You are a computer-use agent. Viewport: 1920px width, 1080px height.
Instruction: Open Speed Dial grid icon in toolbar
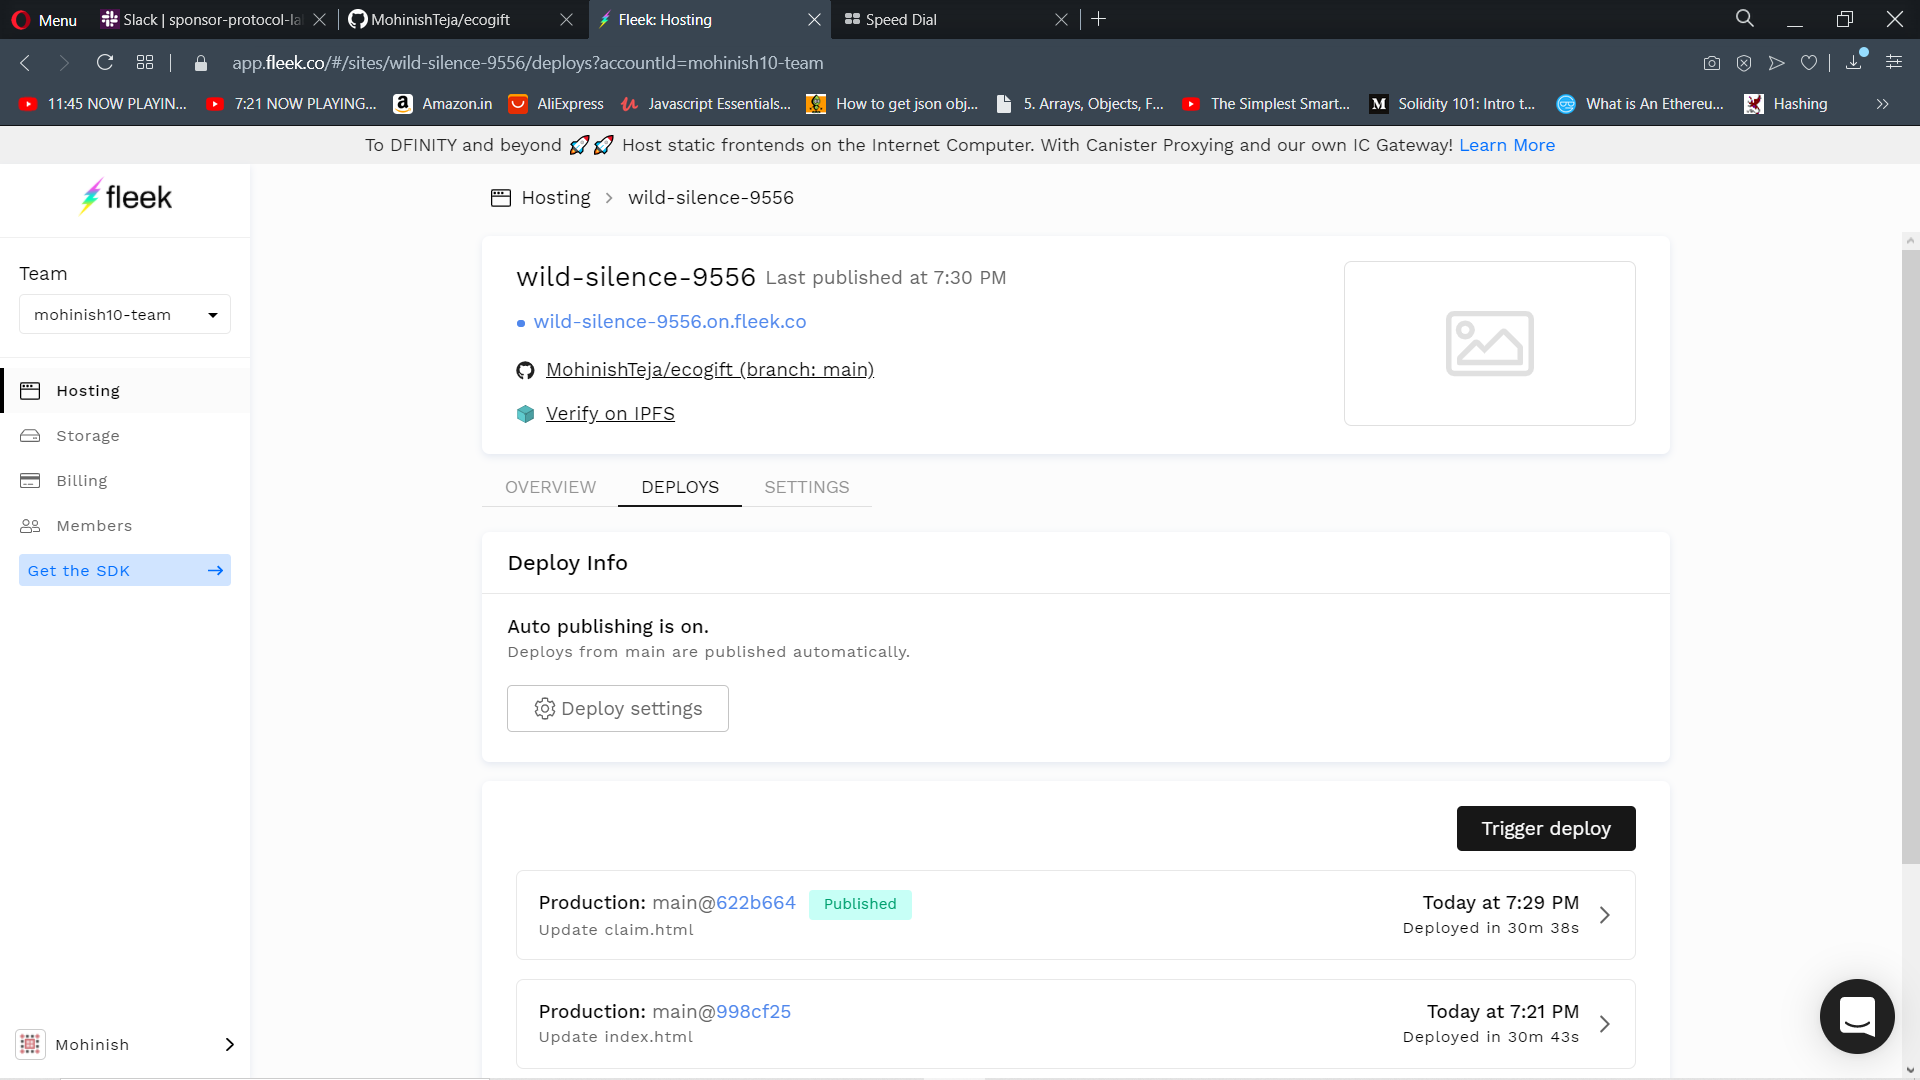click(x=145, y=63)
